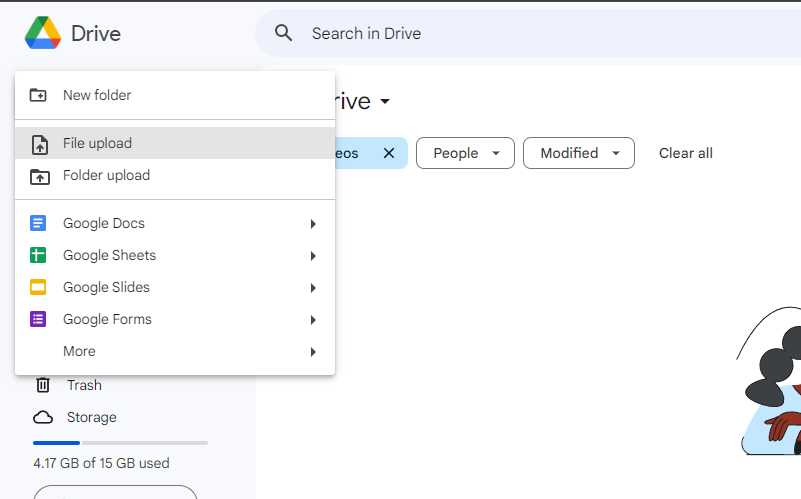Remove the Videos filter chip with X
This screenshot has width=801, height=499.
[389, 153]
